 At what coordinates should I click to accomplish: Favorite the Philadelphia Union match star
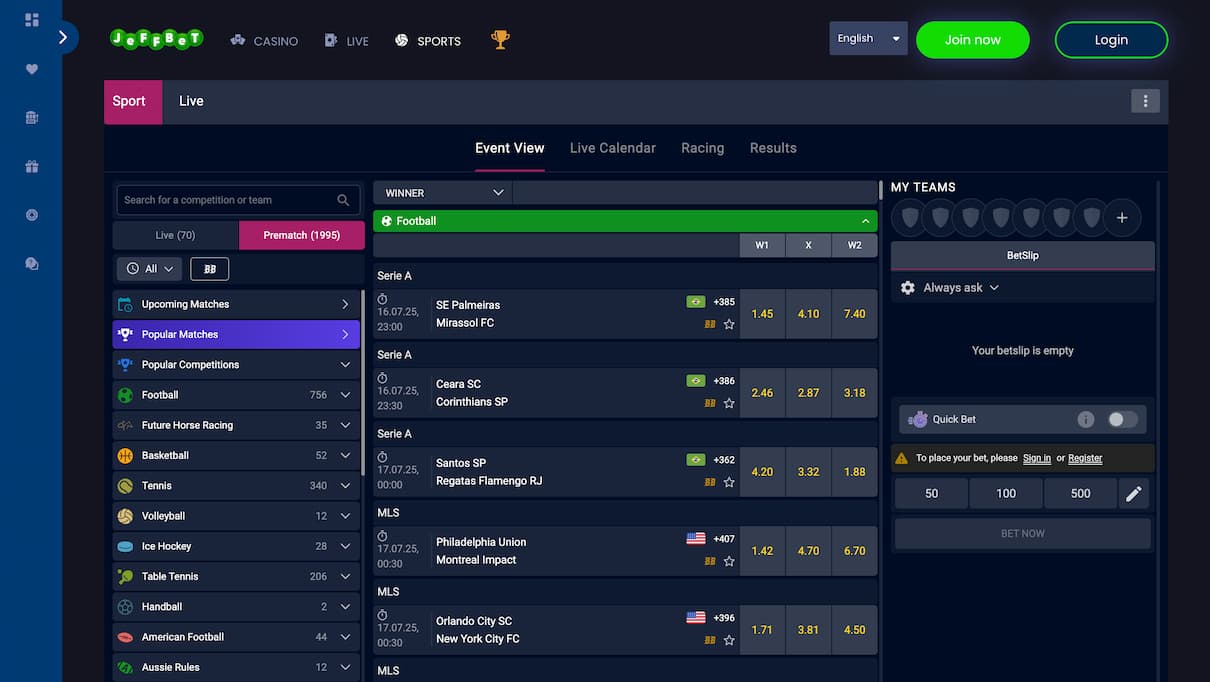click(729, 561)
